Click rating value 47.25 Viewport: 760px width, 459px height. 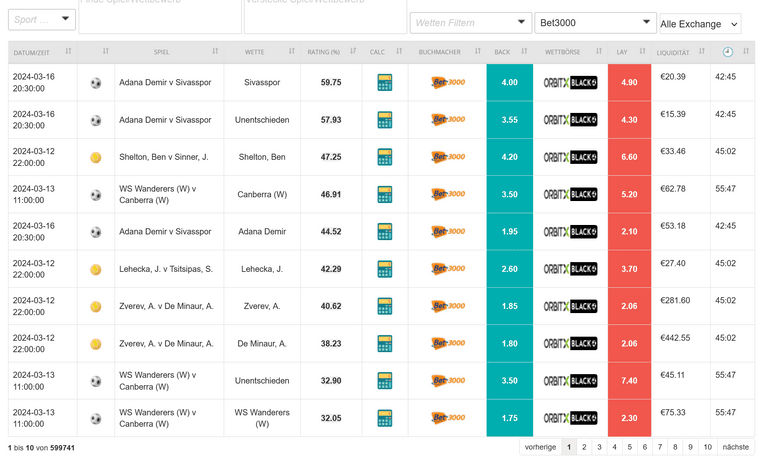[331, 157]
